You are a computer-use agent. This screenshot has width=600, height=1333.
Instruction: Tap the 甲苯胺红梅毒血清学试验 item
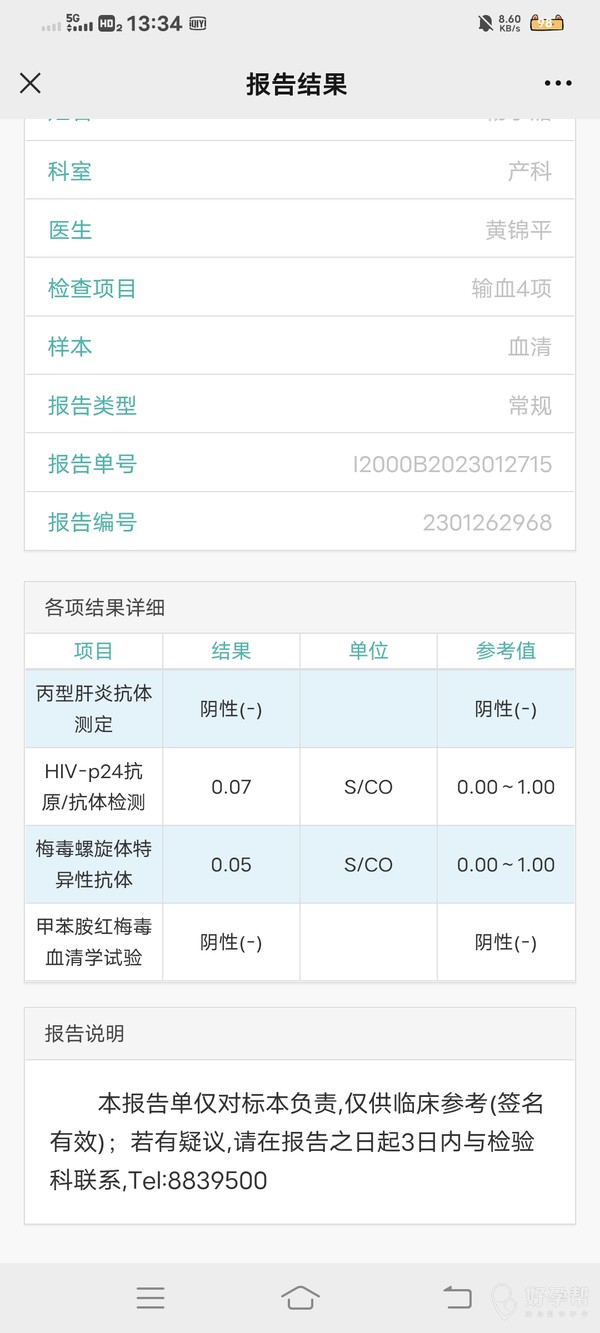[x=94, y=942]
